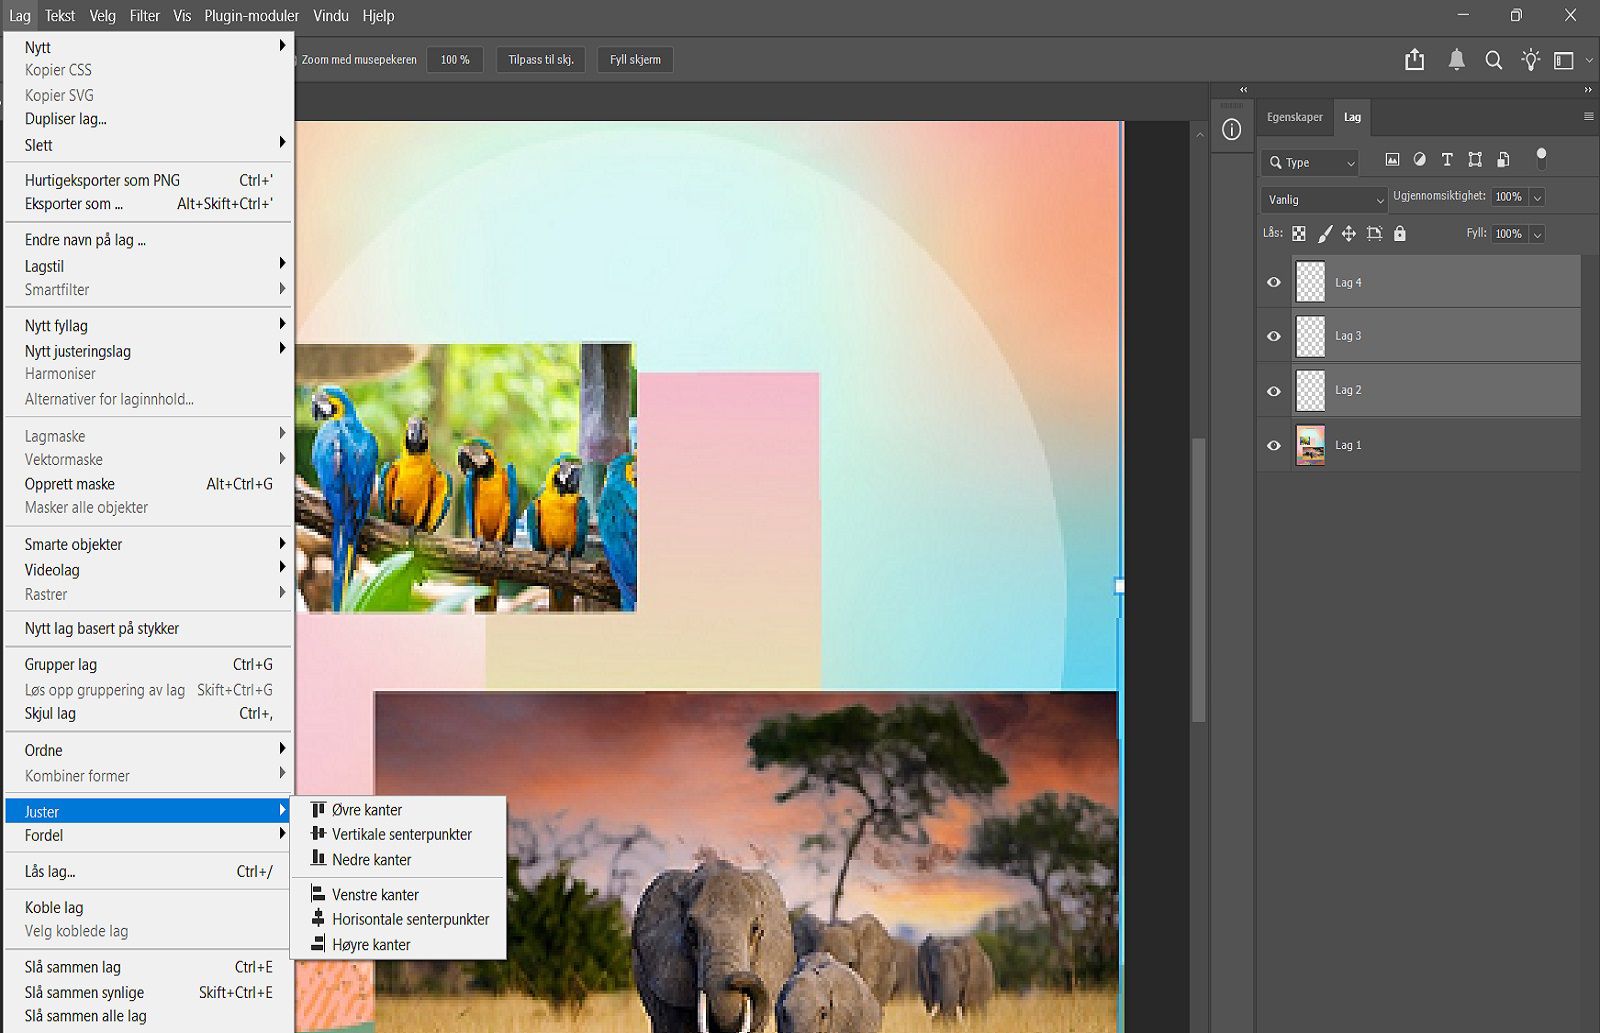The width and height of the screenshot is (1600, 1033).
Task: Collapse the panel dock with right double-arrow
Action: [1588, 90]
